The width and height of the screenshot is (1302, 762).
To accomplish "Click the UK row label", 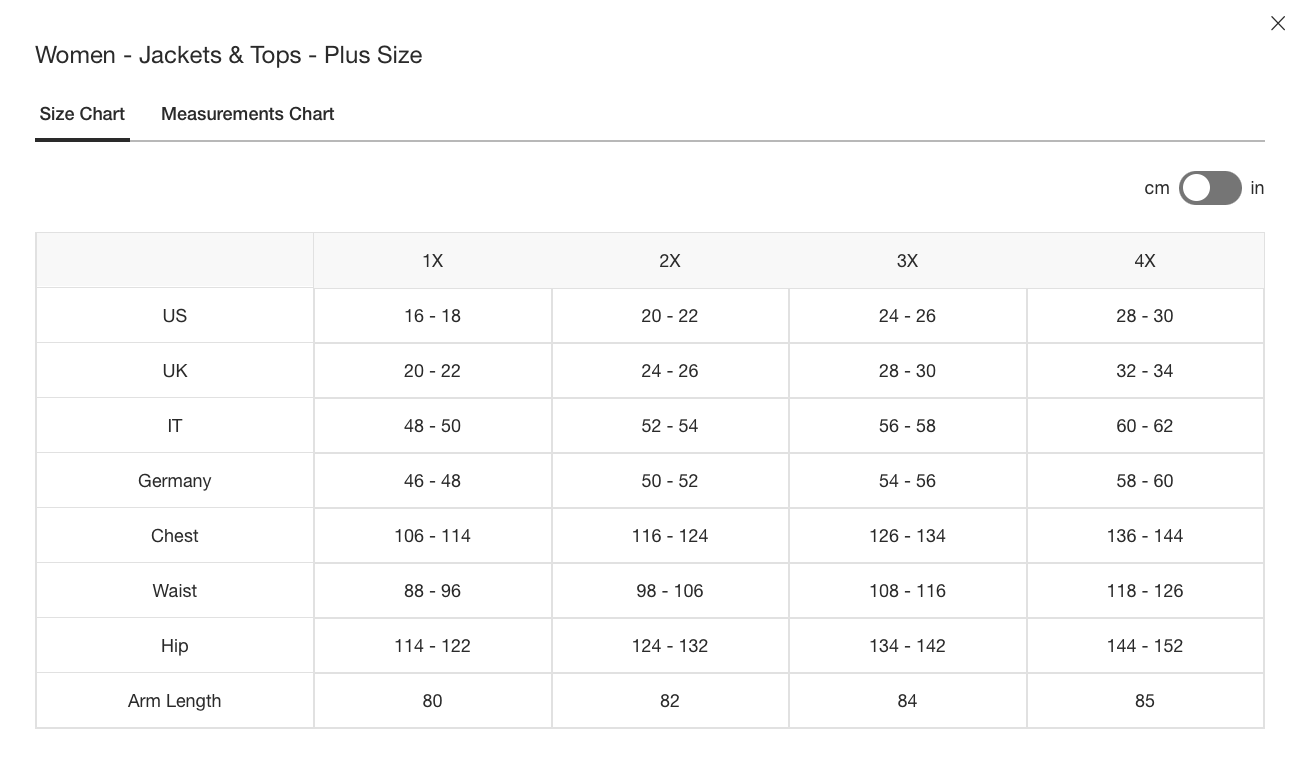I will pos(175,371).
